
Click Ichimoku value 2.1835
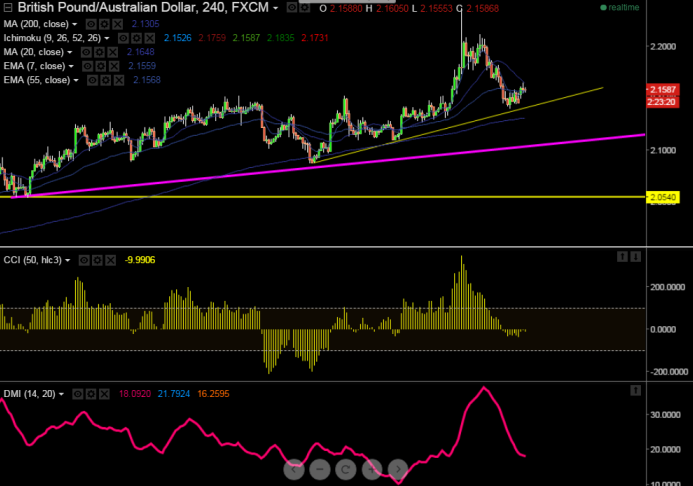281,38
